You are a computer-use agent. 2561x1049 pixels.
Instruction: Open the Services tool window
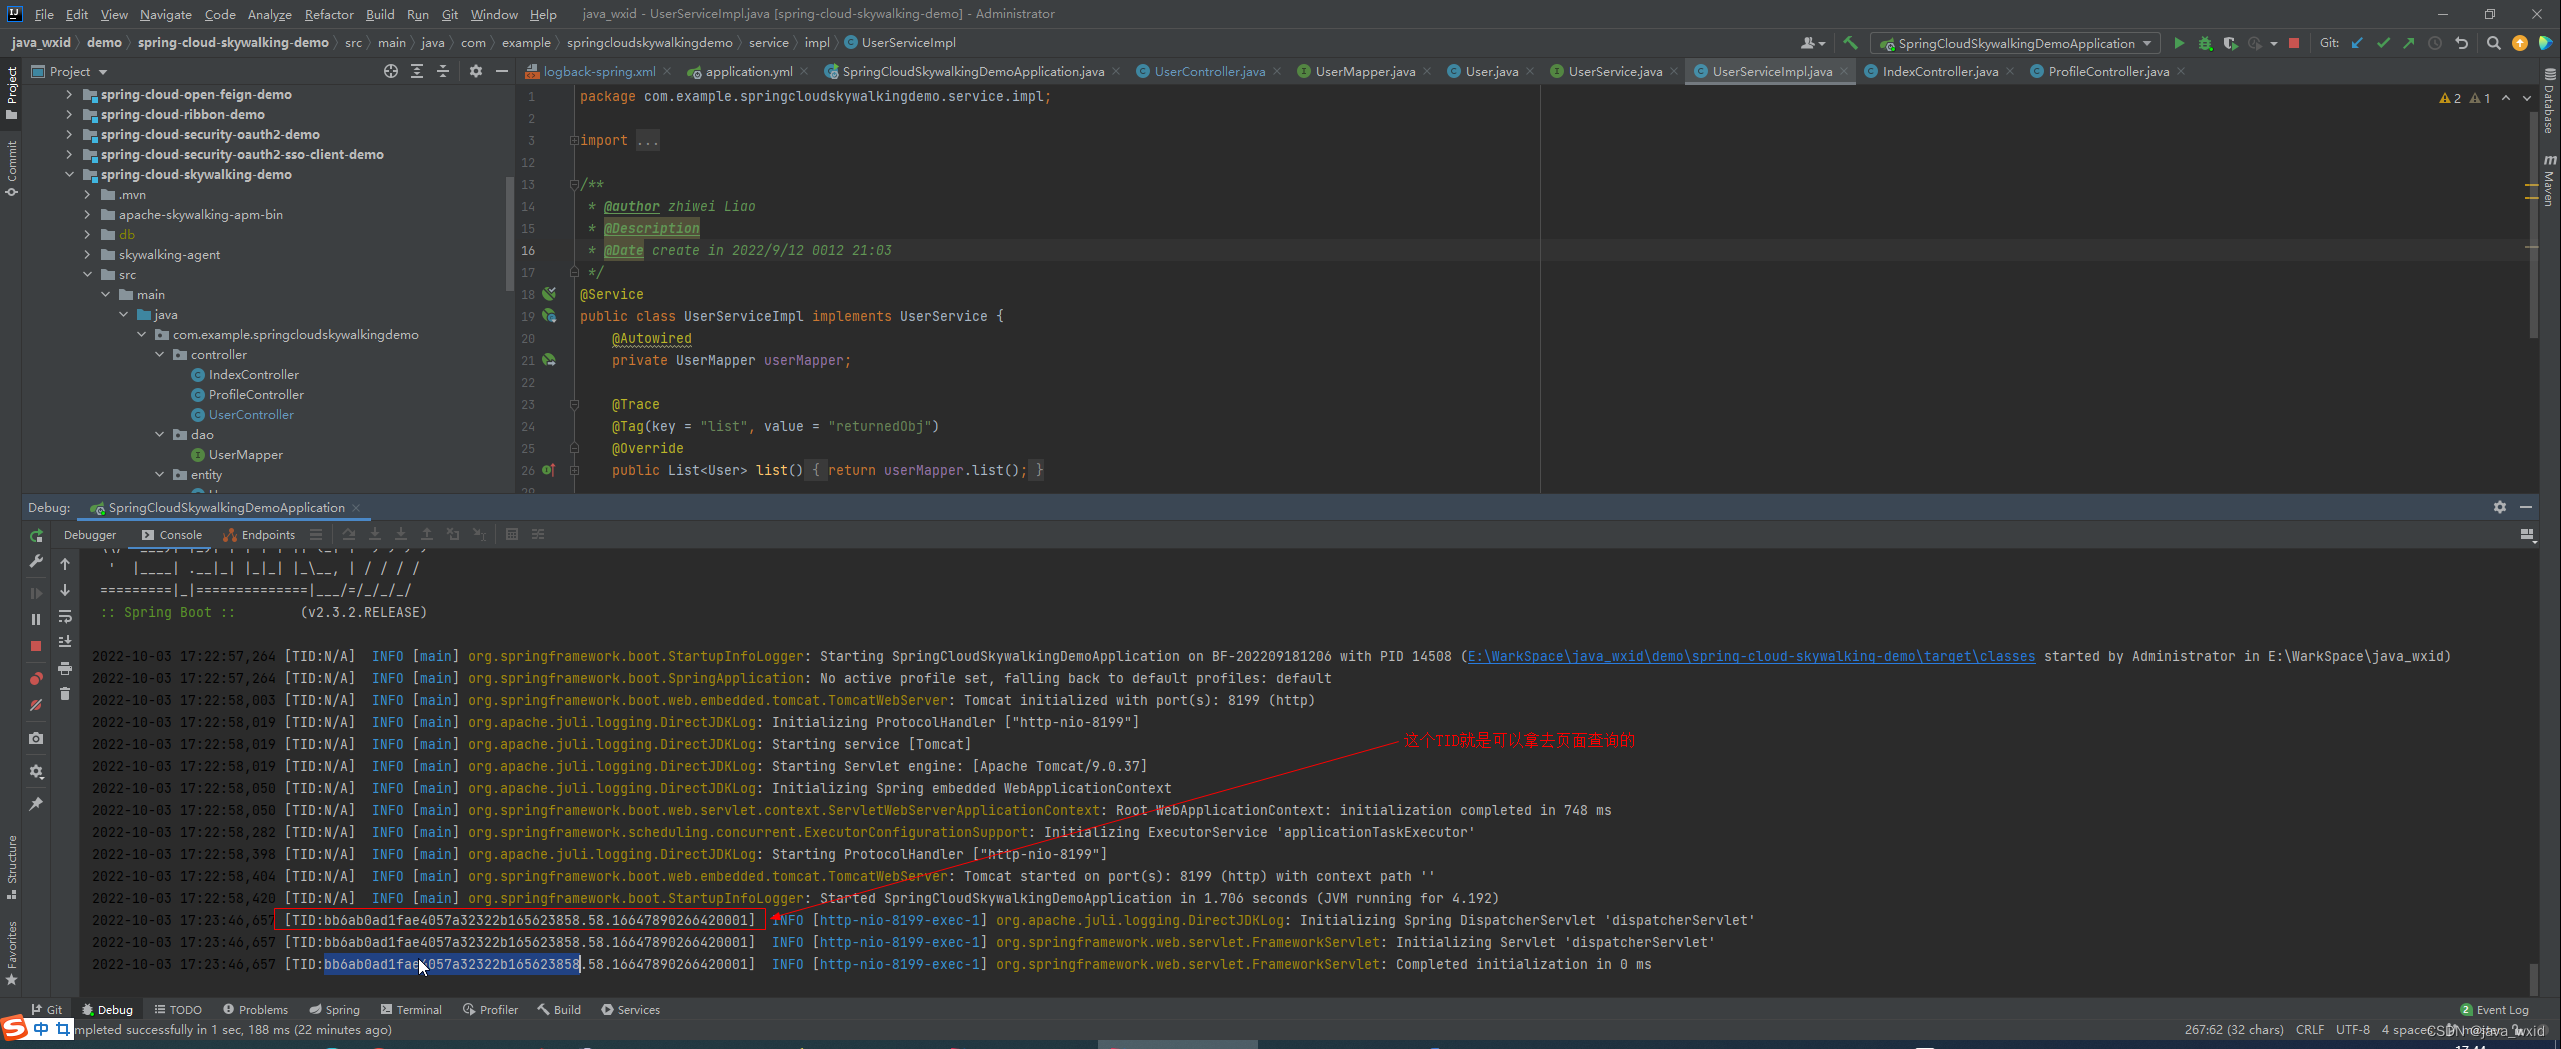630,1010
